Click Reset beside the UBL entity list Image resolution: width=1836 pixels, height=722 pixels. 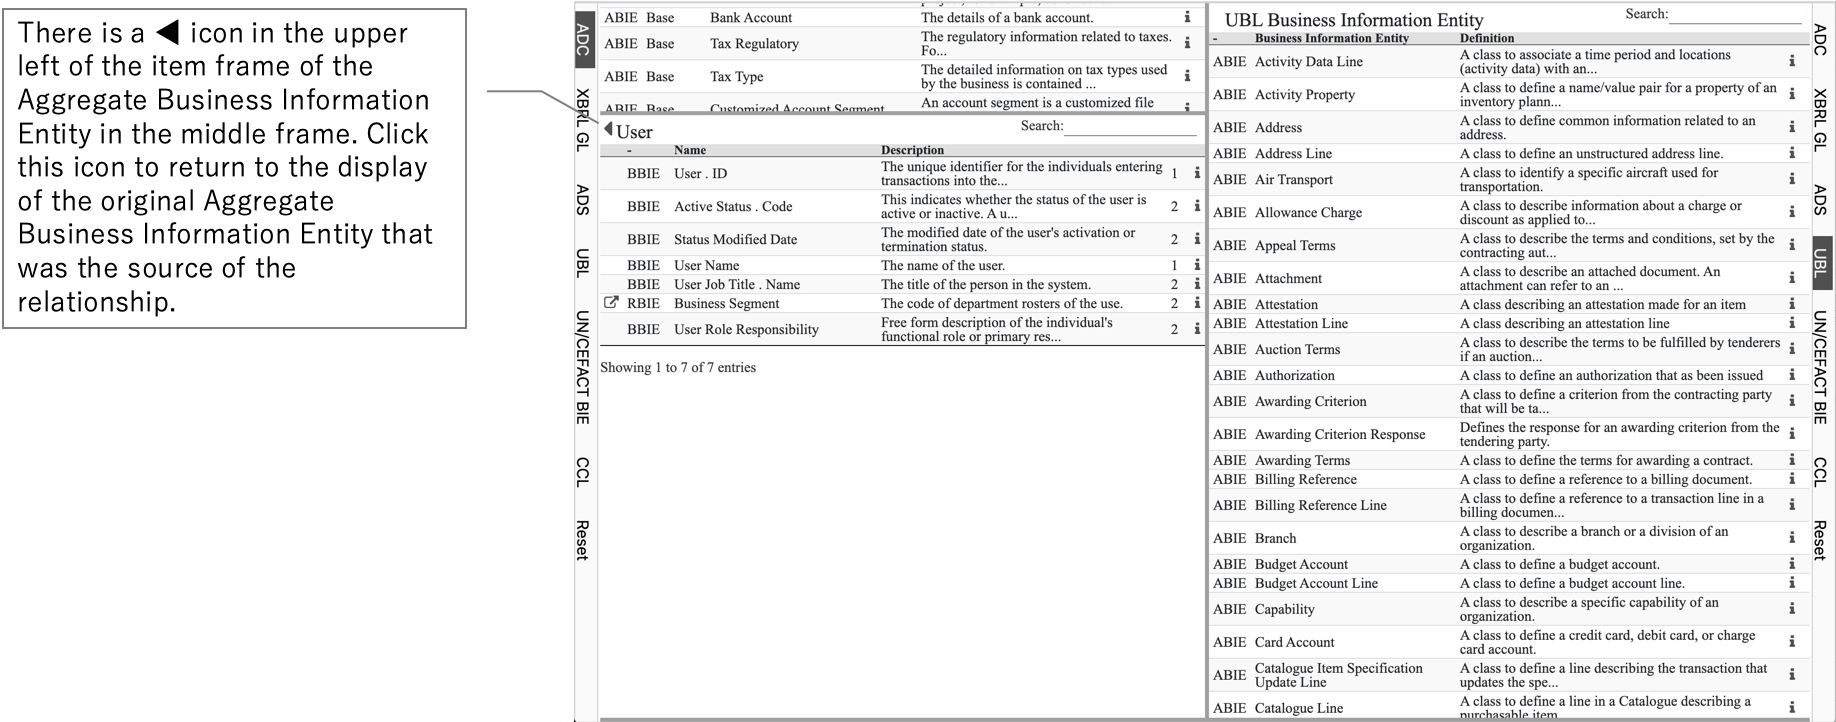[x=1820, y=540]
